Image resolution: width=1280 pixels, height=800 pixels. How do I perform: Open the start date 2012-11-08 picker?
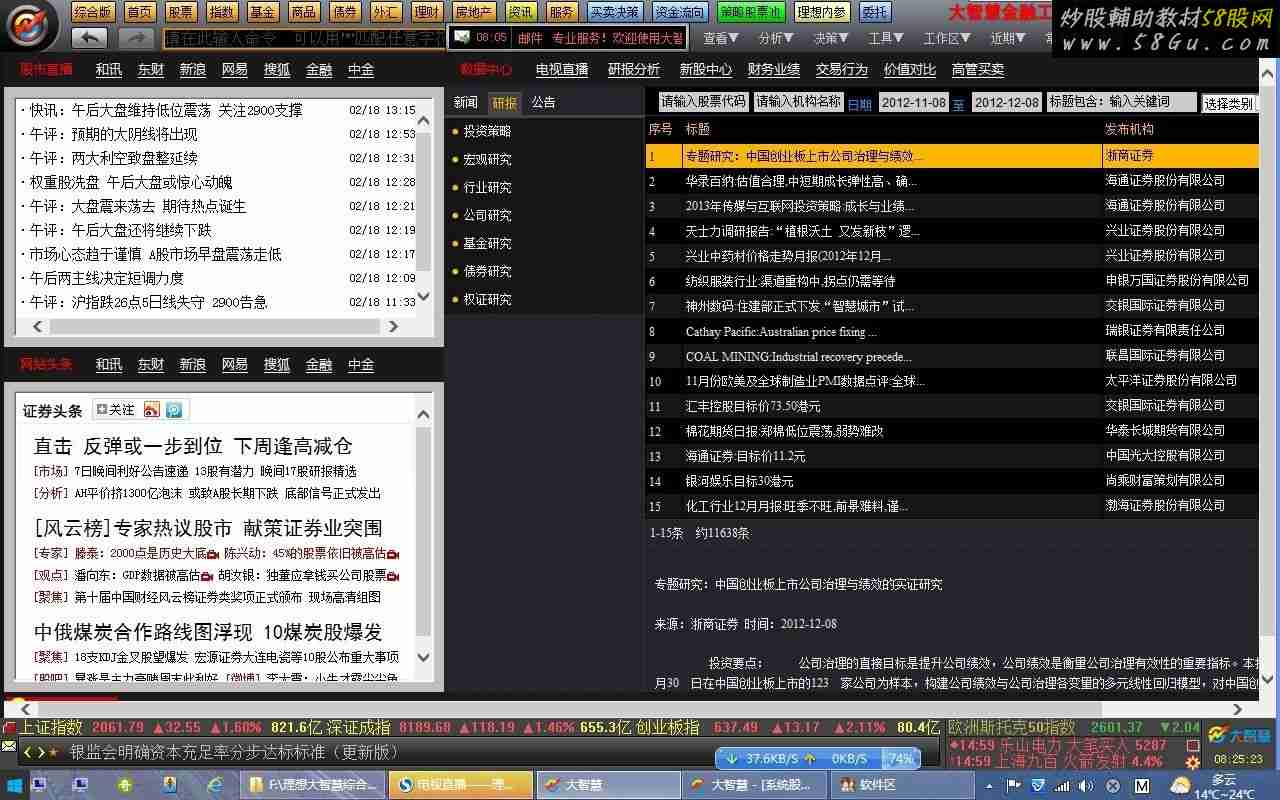tap(913, 102)
